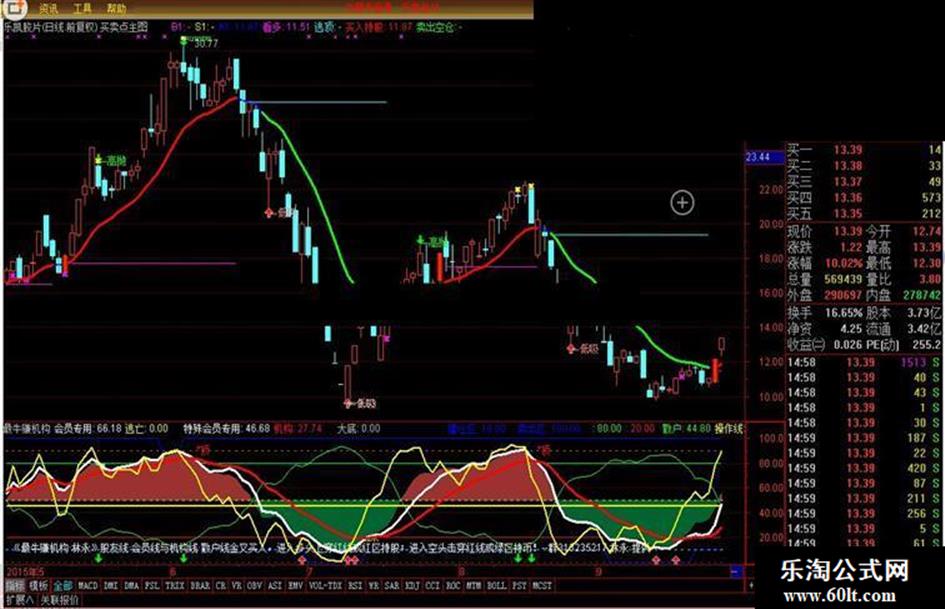This screenshot has width=945, height=609.
Task: Switch indicator to SAR
Action: point(392,585)
